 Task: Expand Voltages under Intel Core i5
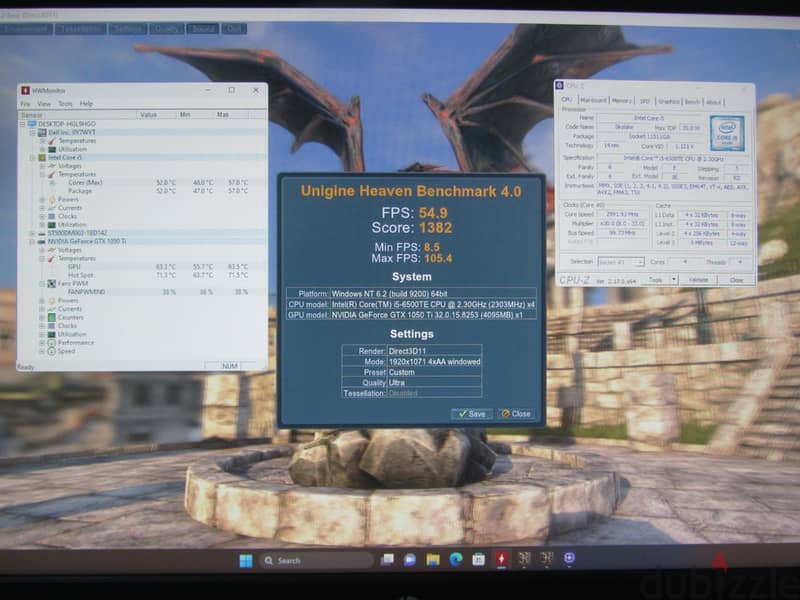[42, 166]
